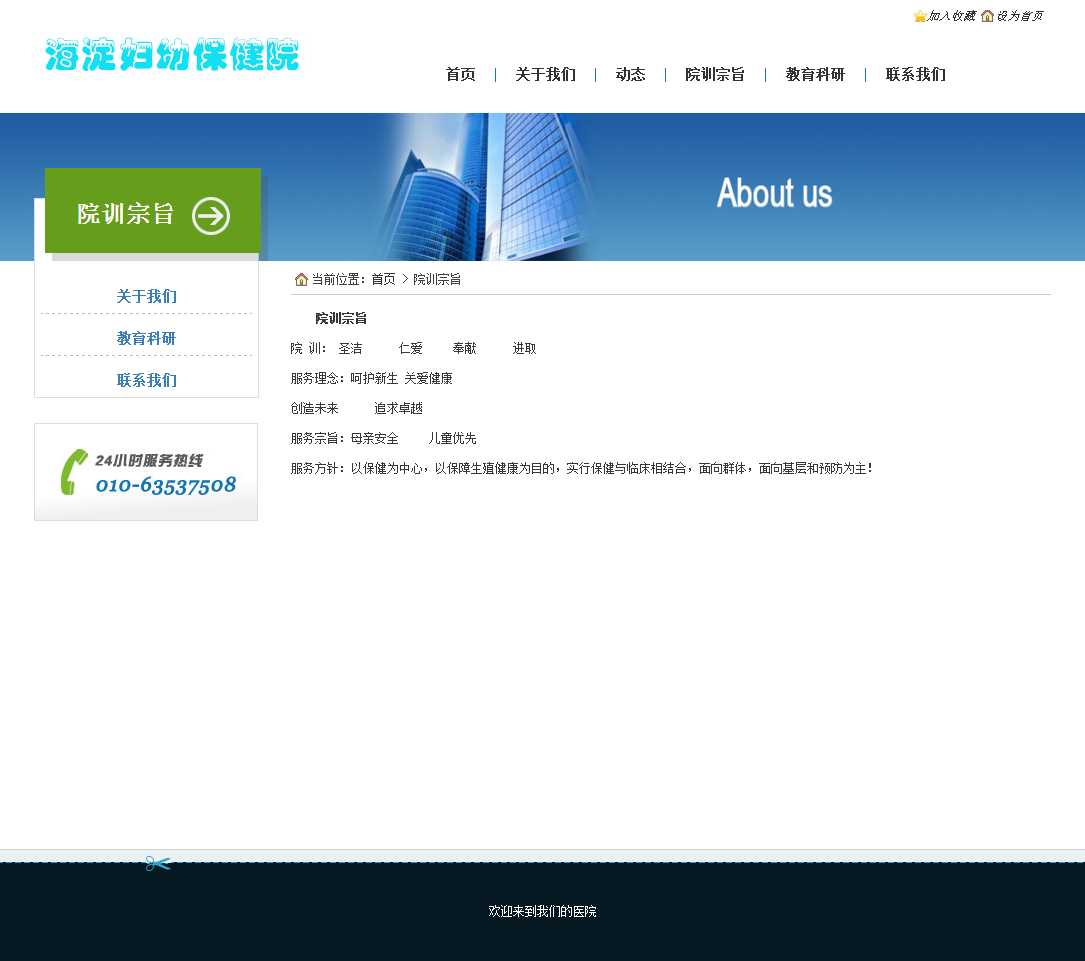1085x961 pixels.
Task: Click 关于我们 link in the left sidebar
Action: point(146,297)
